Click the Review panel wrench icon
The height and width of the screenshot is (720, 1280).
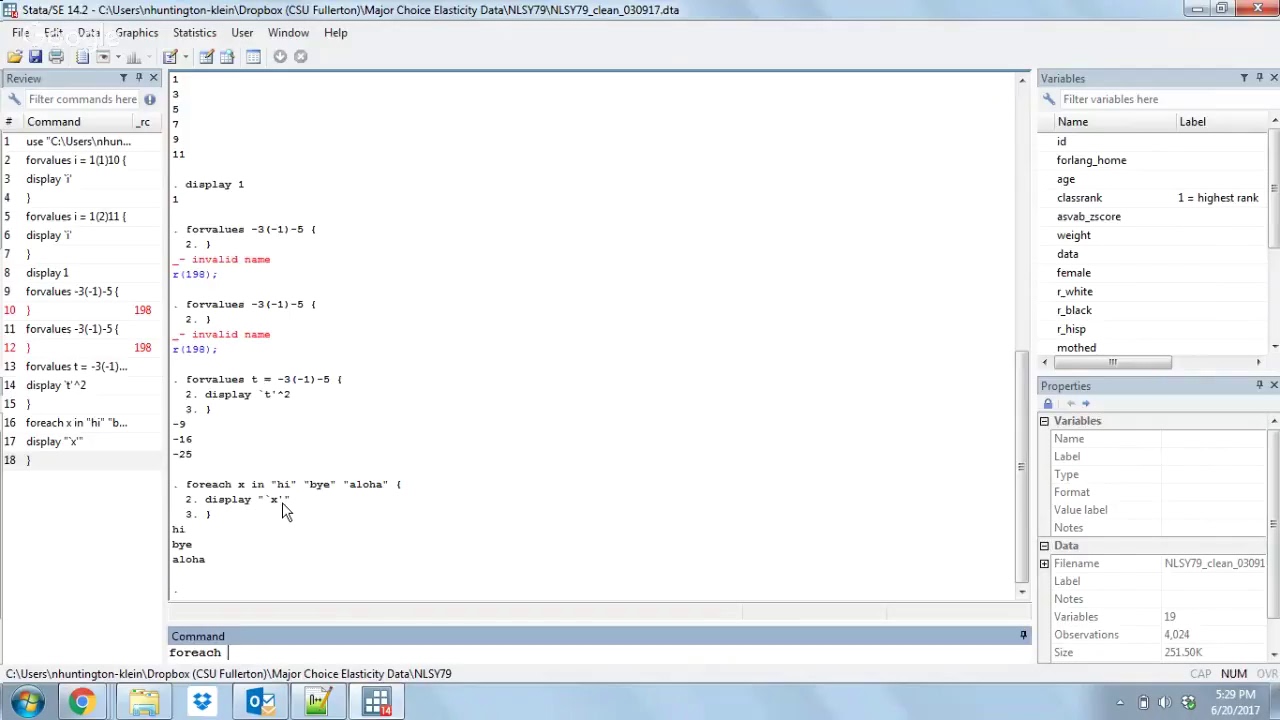(14, 99)
